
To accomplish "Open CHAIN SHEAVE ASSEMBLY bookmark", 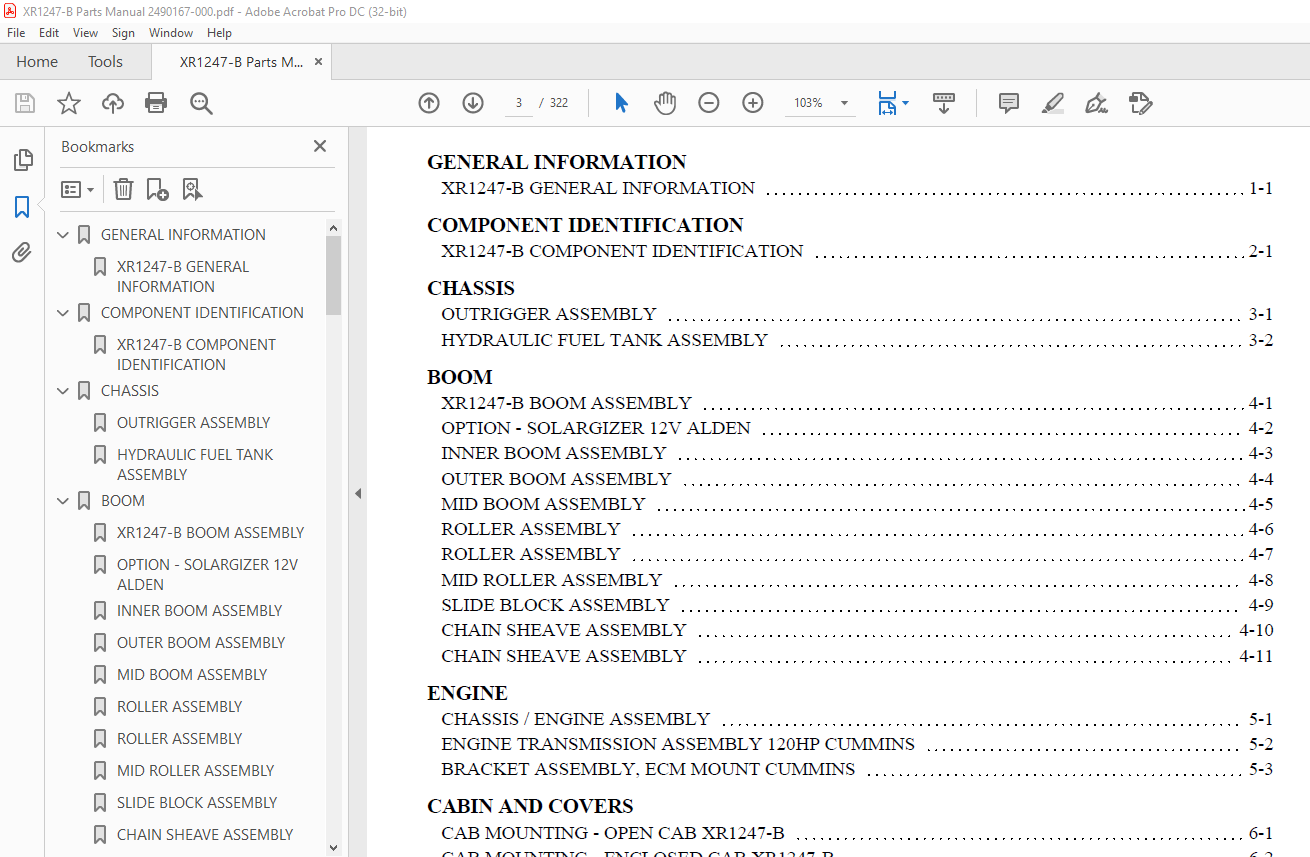I will [x=205, y=835].
